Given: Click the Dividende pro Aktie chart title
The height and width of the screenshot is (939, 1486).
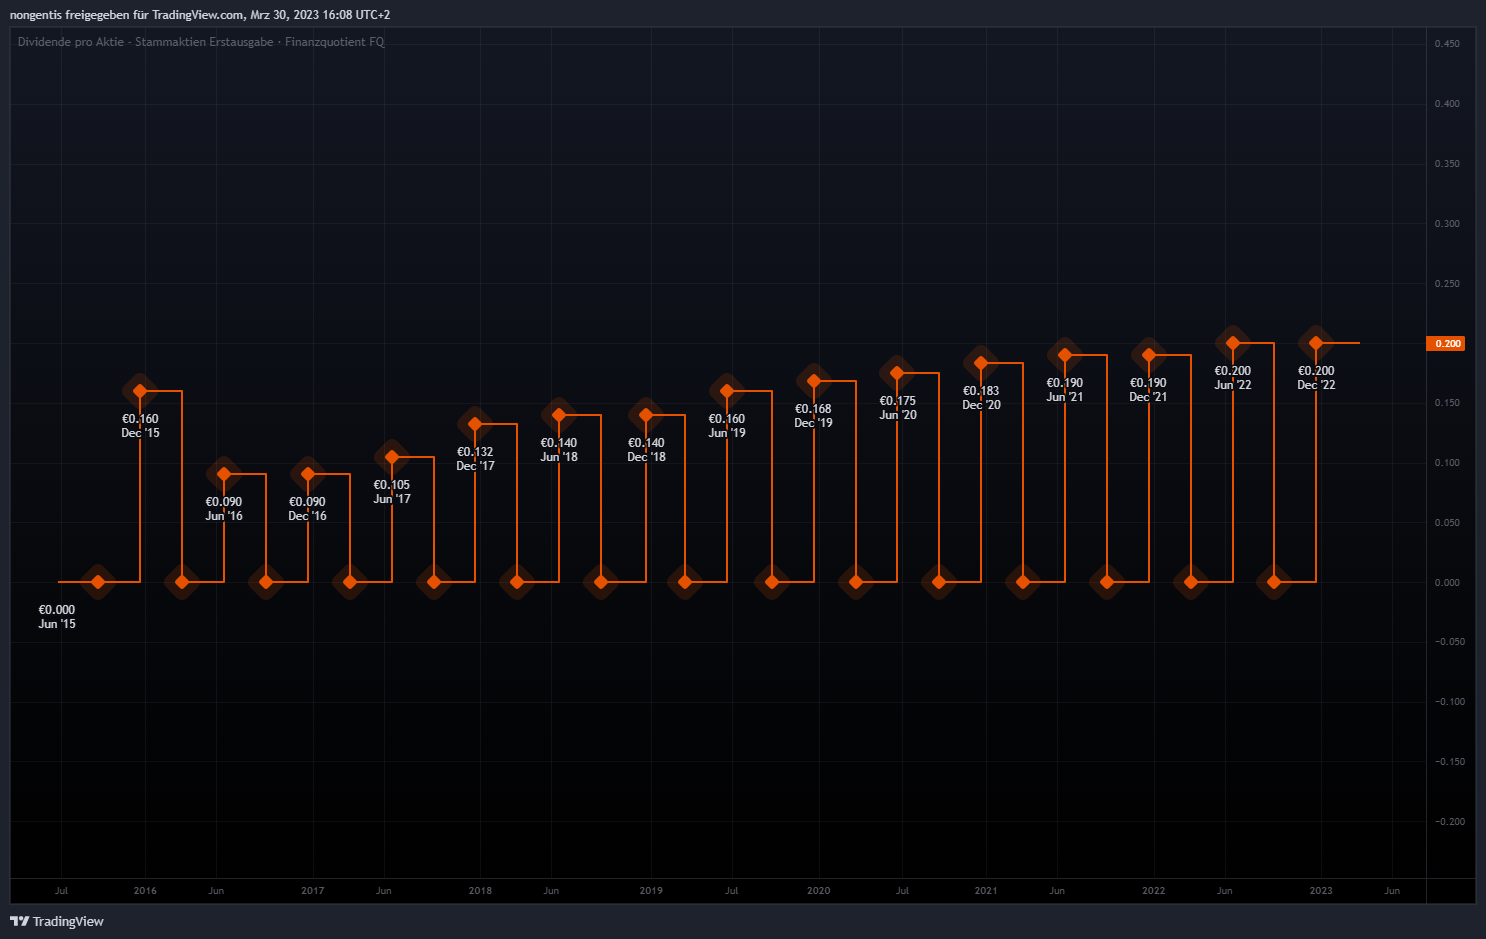Looking at the screenshot, I should click(x=200, y=42).
